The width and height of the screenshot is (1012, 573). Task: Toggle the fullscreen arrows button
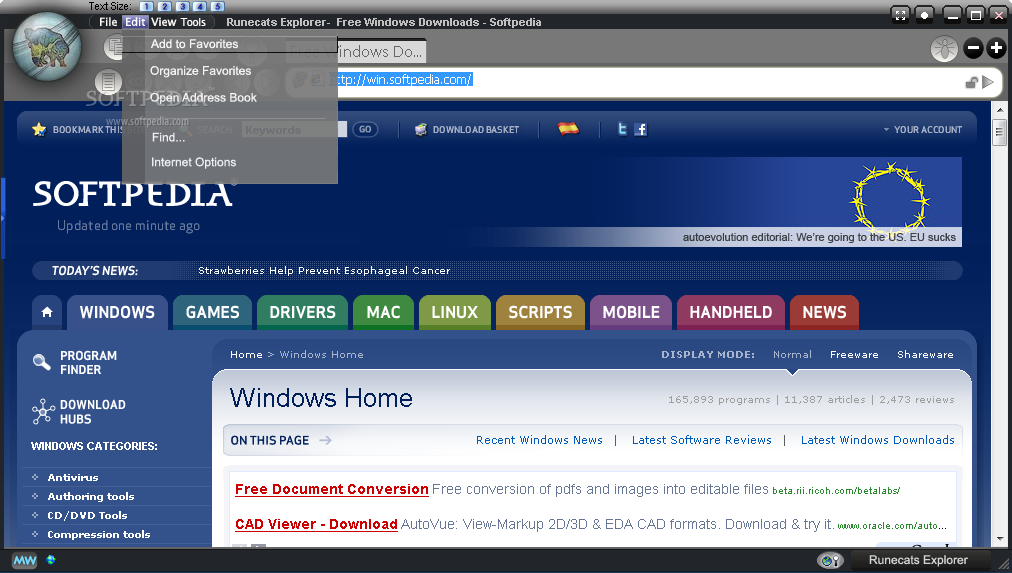[900, 15]
